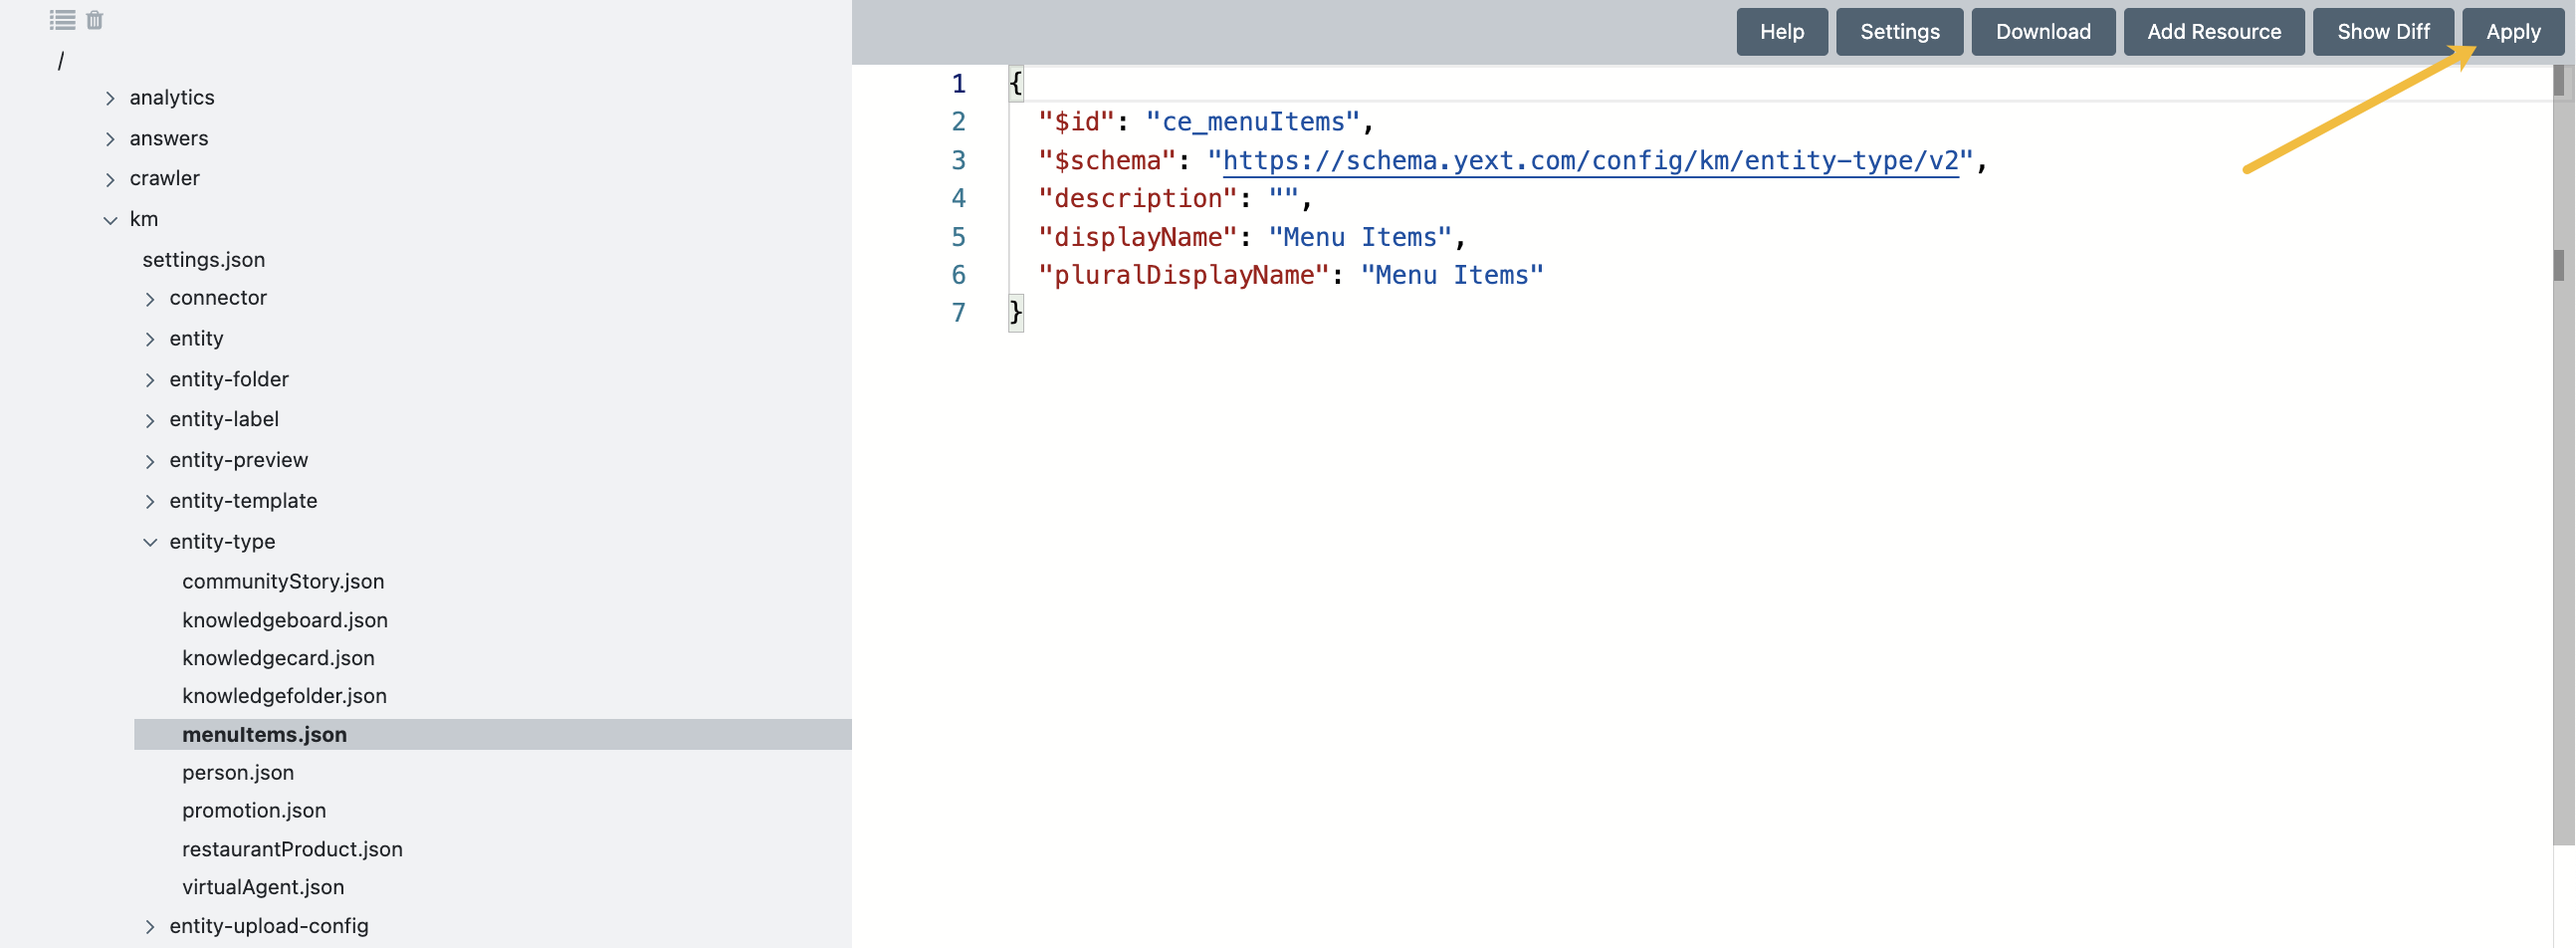
Task: Expand the entity-upload-config chevron
Action: [150, 927]
